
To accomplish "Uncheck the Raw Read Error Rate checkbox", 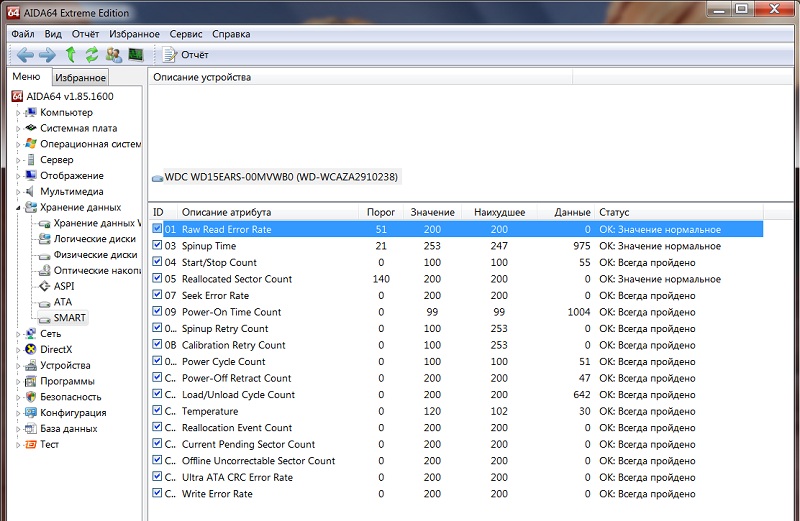I will (157, 229).
